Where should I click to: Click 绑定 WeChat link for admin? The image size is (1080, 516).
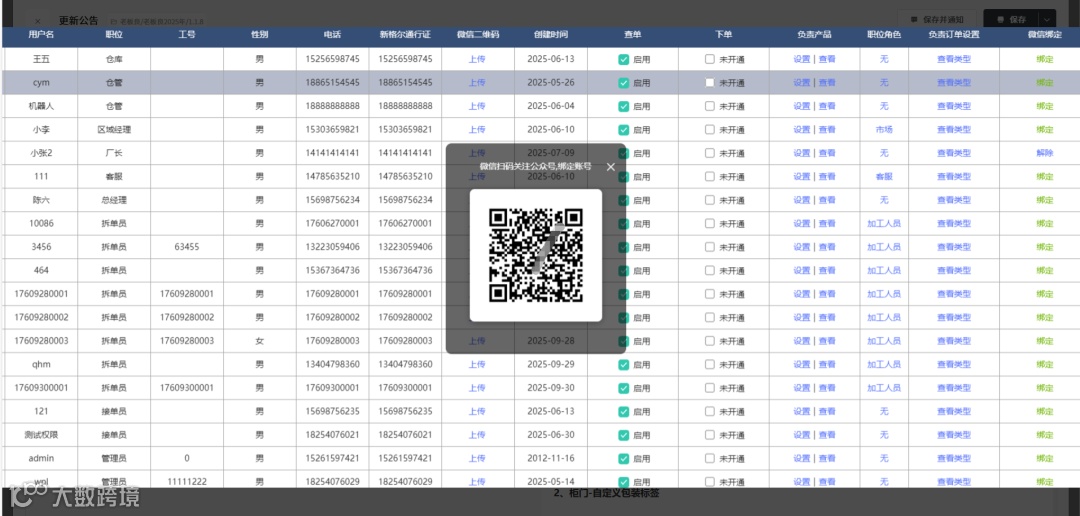click(x=1044, y=458)
